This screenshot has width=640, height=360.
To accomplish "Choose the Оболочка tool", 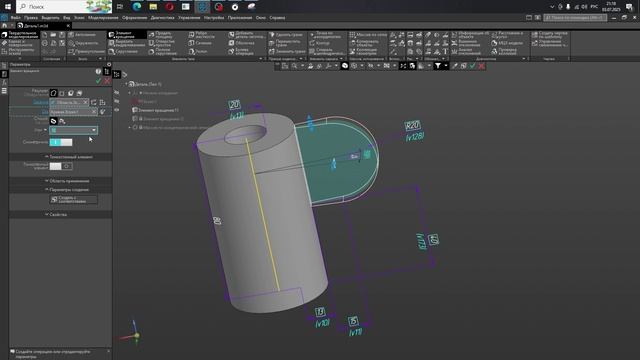I will 241,43.
